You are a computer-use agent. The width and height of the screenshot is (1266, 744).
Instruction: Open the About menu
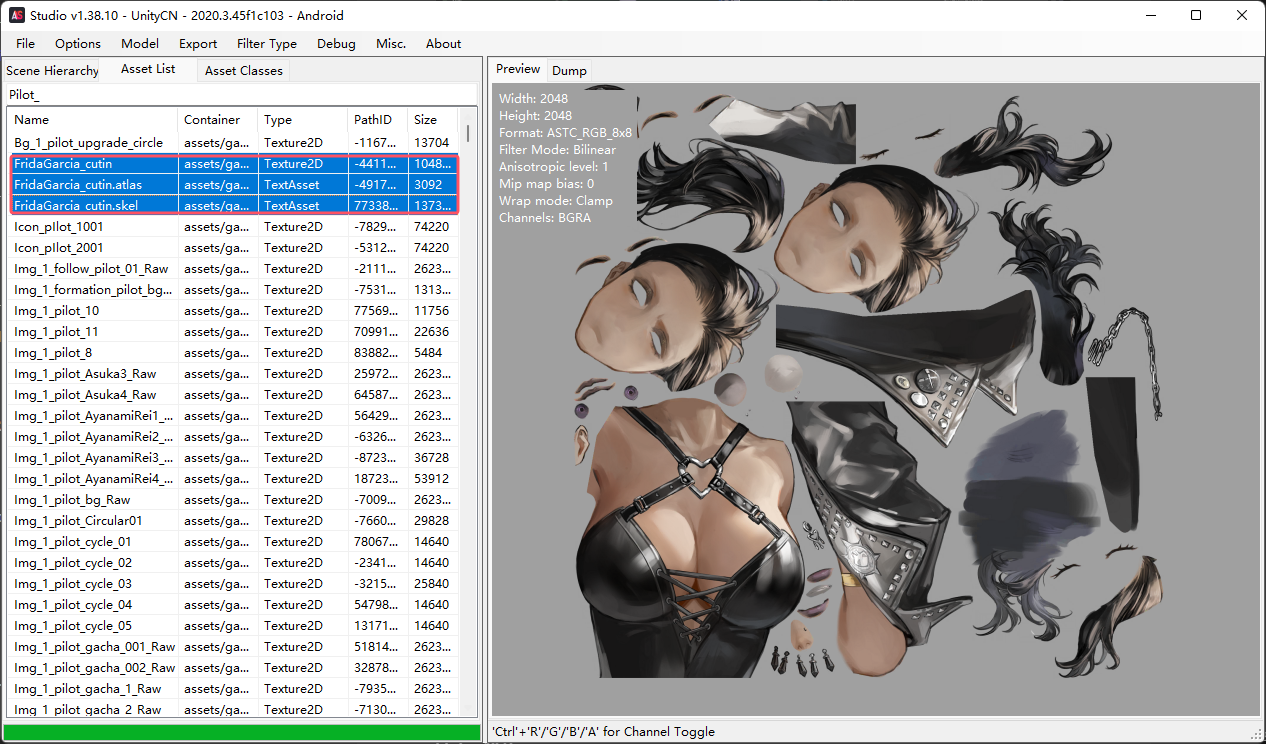coord(443,43)
